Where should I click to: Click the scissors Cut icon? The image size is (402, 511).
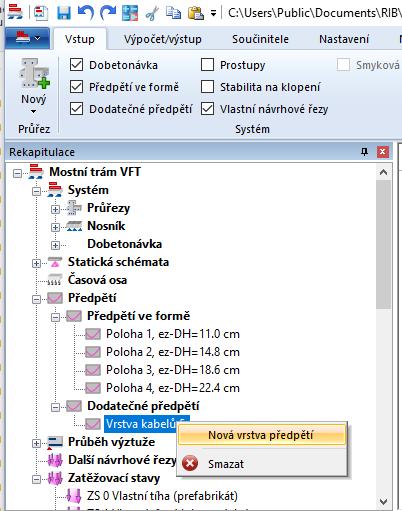(152, 13)
